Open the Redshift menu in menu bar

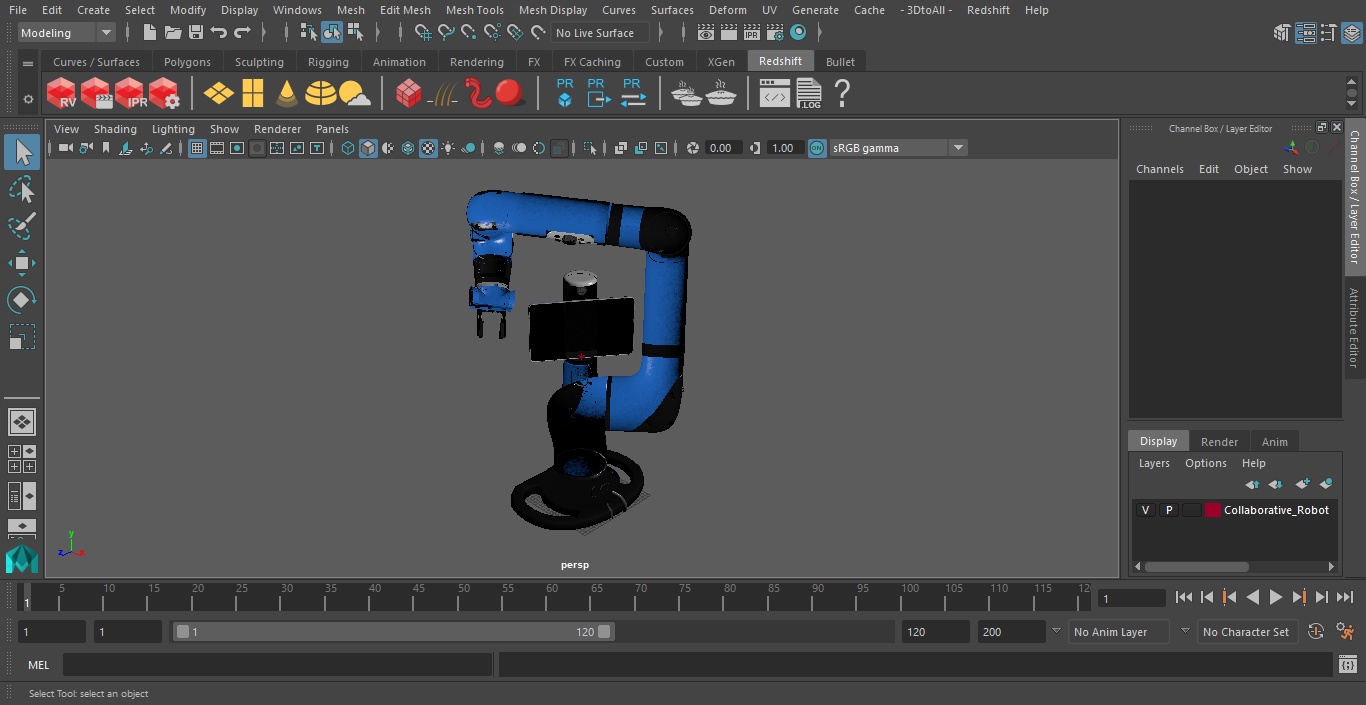[x=988, y=10]
